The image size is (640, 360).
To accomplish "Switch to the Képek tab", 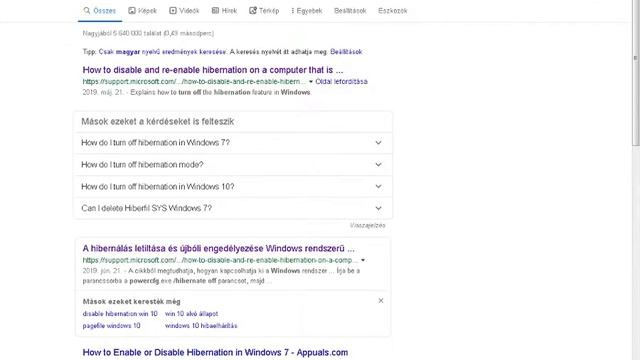I will click(x=142, y=11).
